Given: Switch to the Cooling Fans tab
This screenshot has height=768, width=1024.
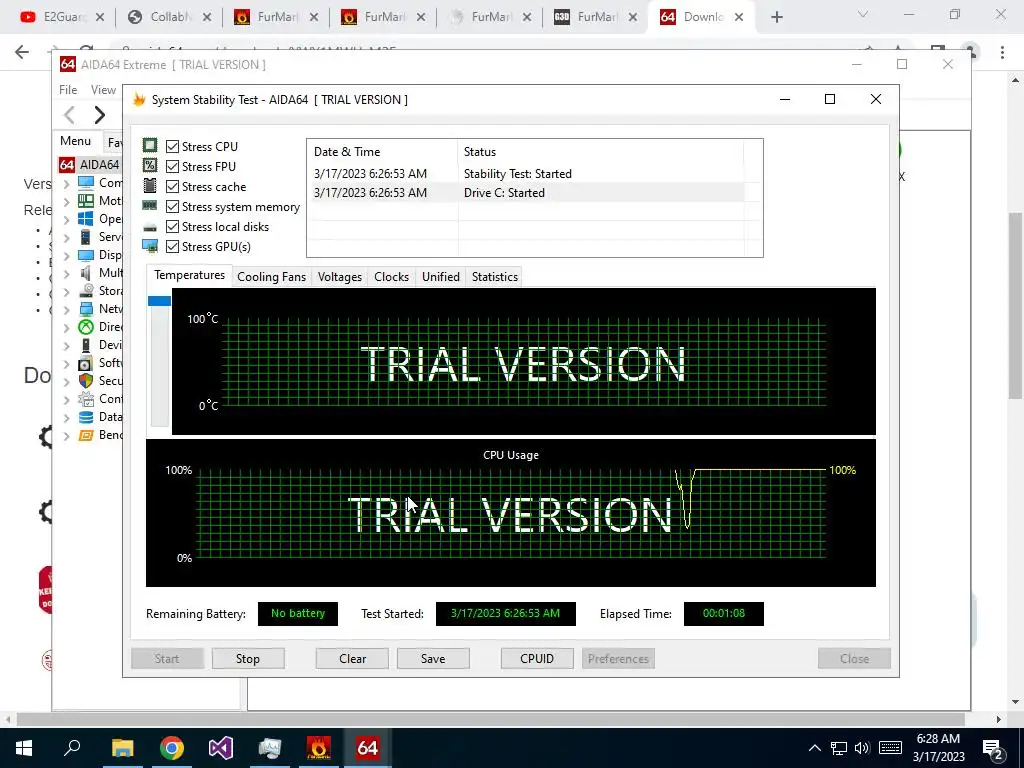Looking at the screenshot, I should pyautogui.click(x=271, y=277).
